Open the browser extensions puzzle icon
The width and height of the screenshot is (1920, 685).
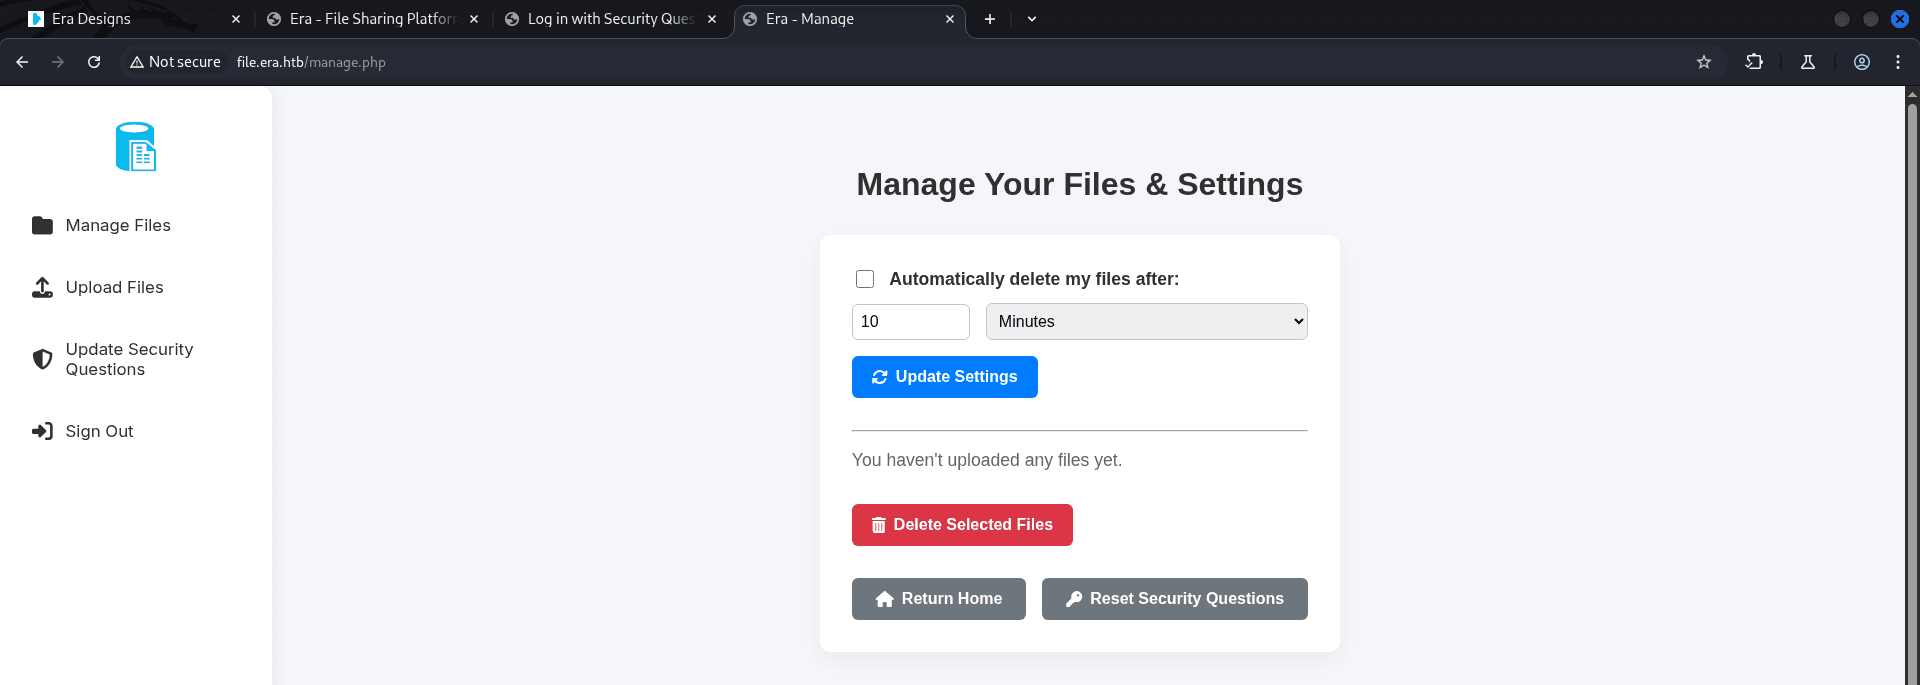[x=1754, y=62]
